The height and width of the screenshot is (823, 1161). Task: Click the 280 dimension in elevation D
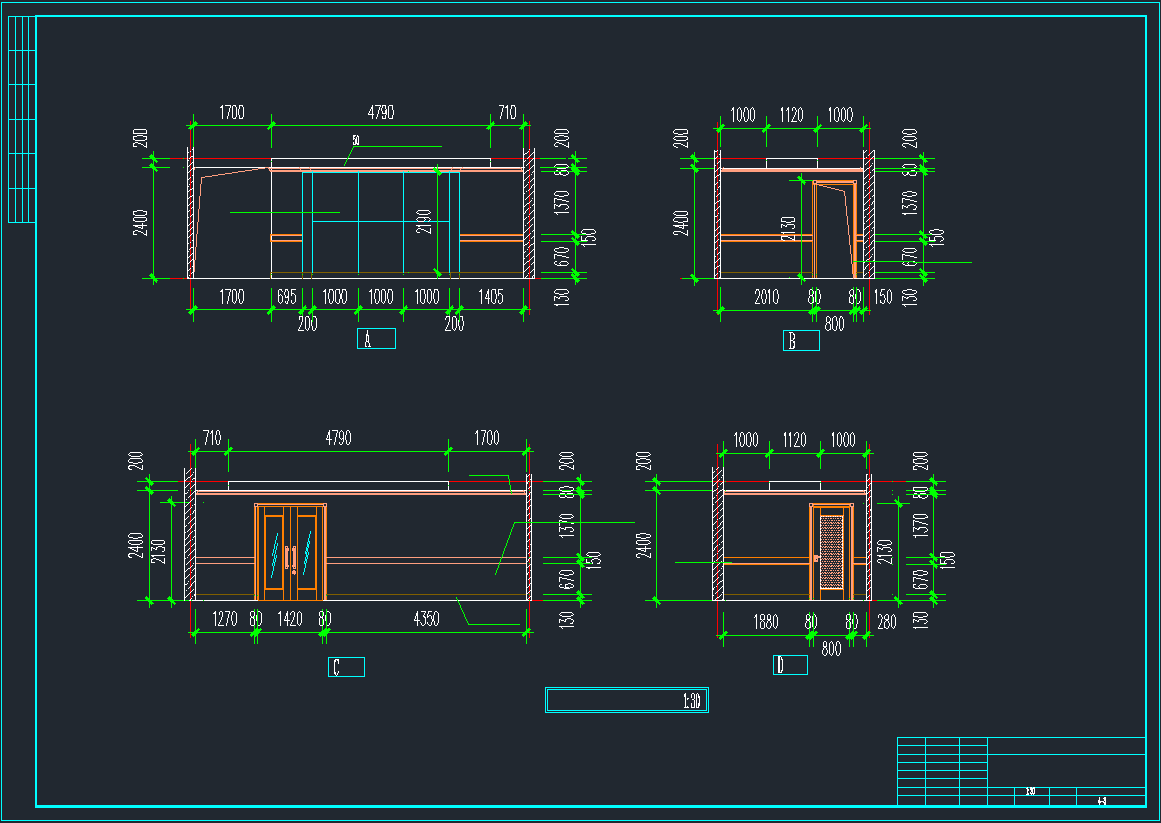[886, 622]
